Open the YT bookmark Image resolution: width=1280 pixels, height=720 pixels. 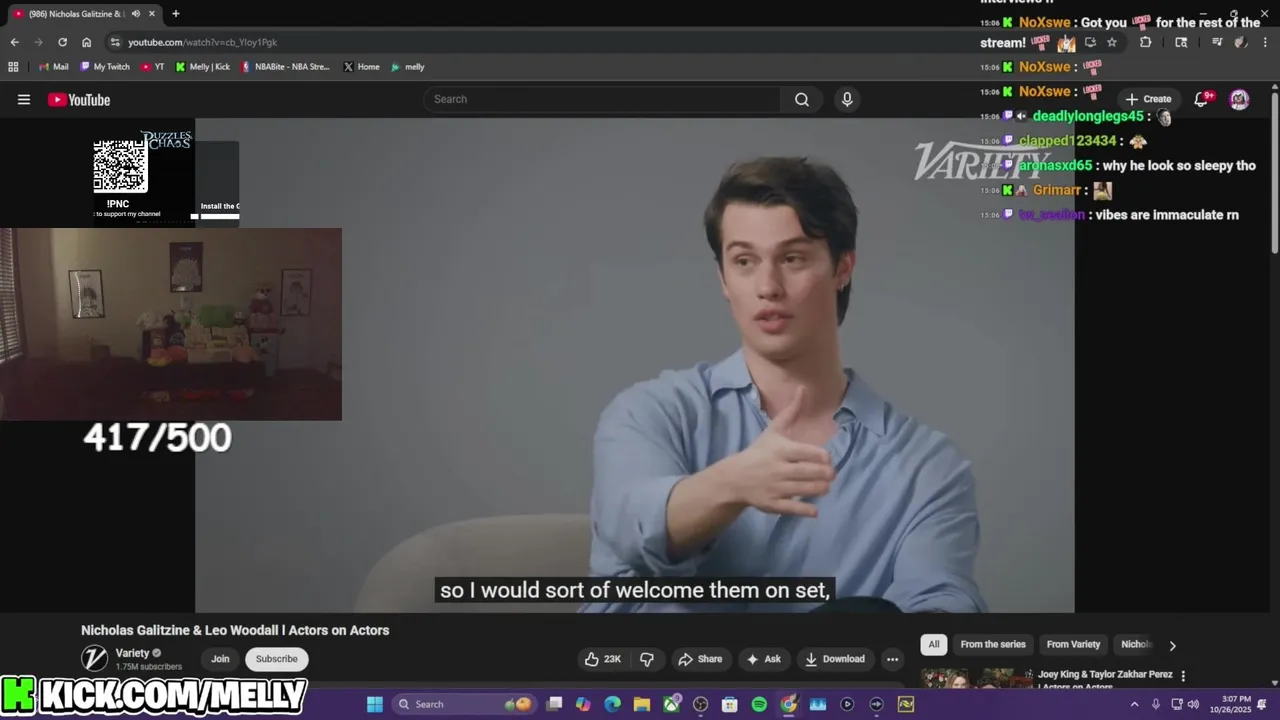coord(153,67)
